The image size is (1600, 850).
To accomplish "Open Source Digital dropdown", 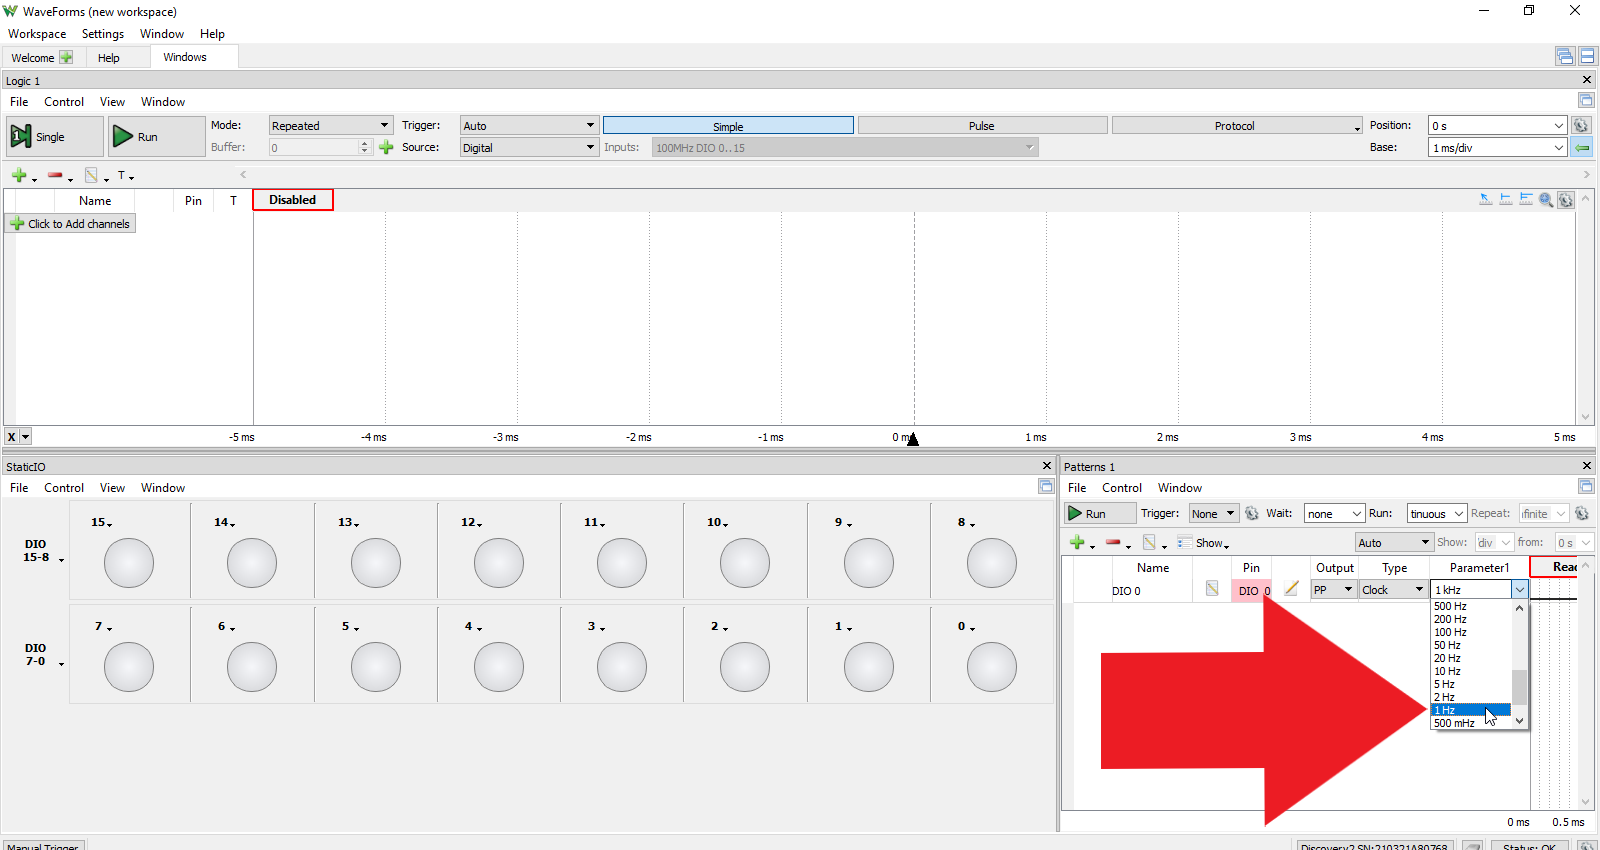I will coord(529,148).
